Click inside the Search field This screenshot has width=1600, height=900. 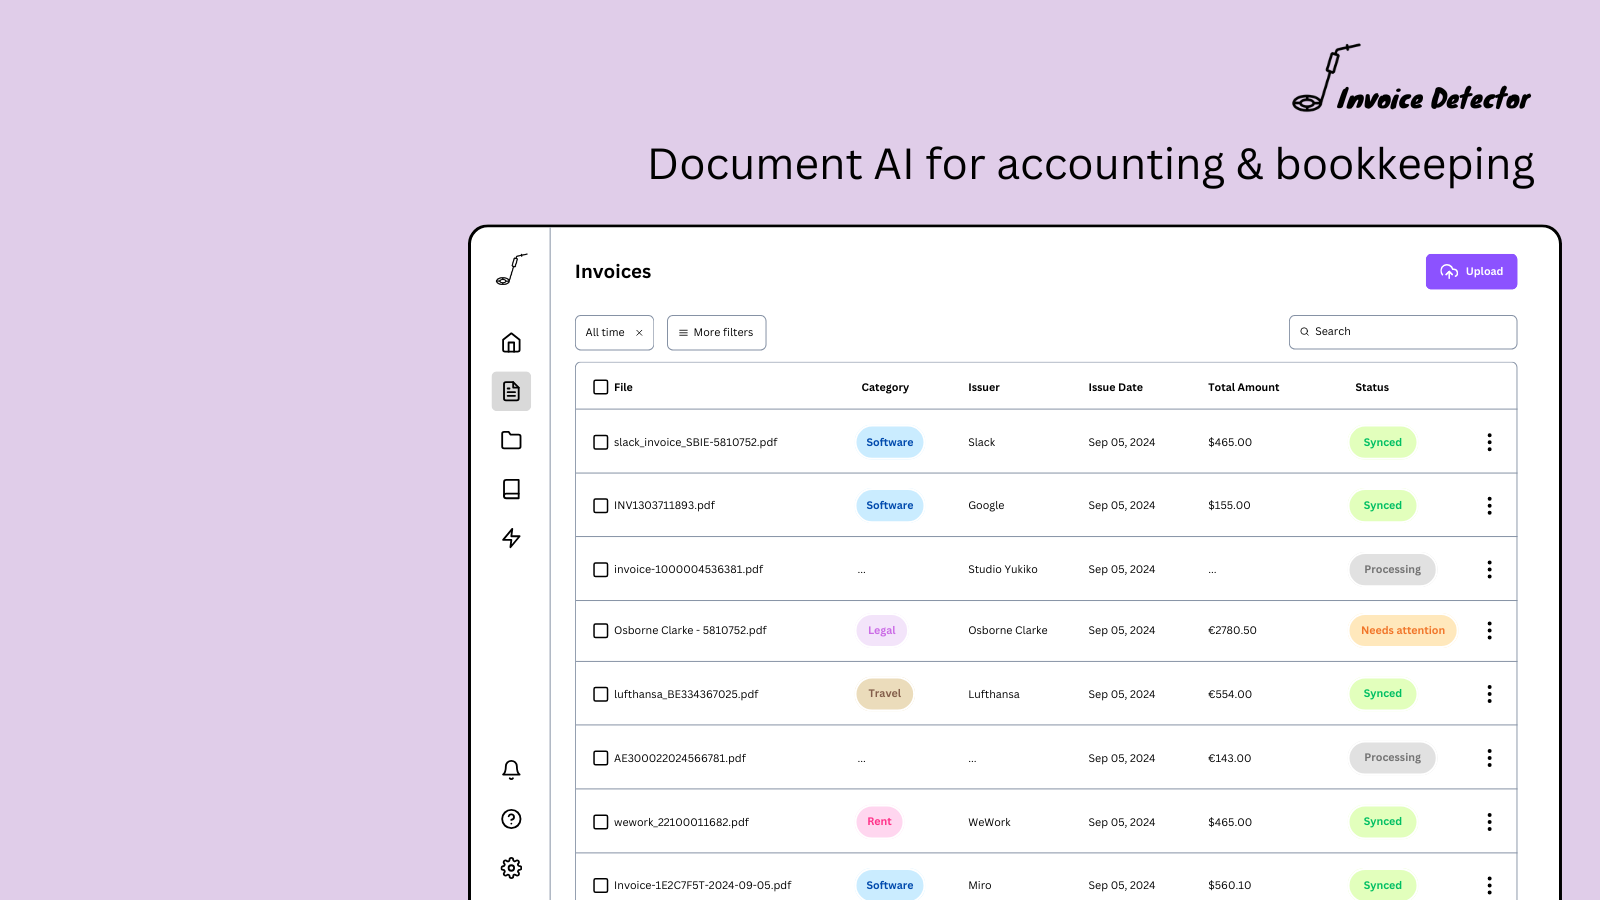(1402, 331)
